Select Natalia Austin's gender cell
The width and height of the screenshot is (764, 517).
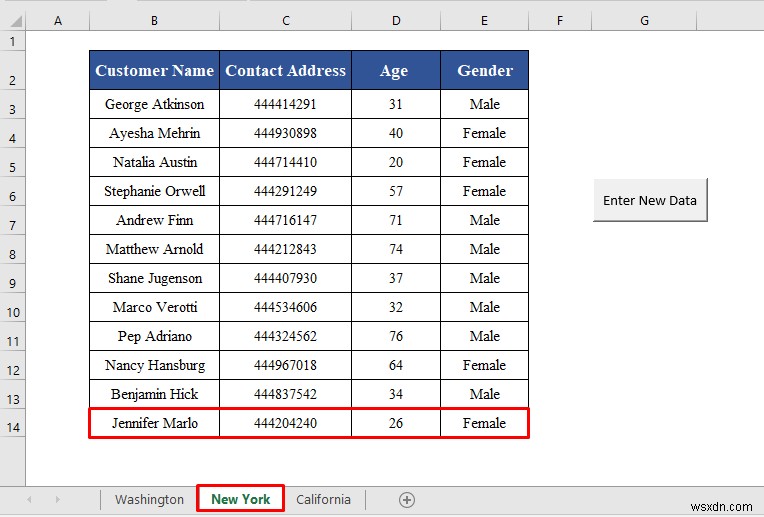tap(484, 162)
